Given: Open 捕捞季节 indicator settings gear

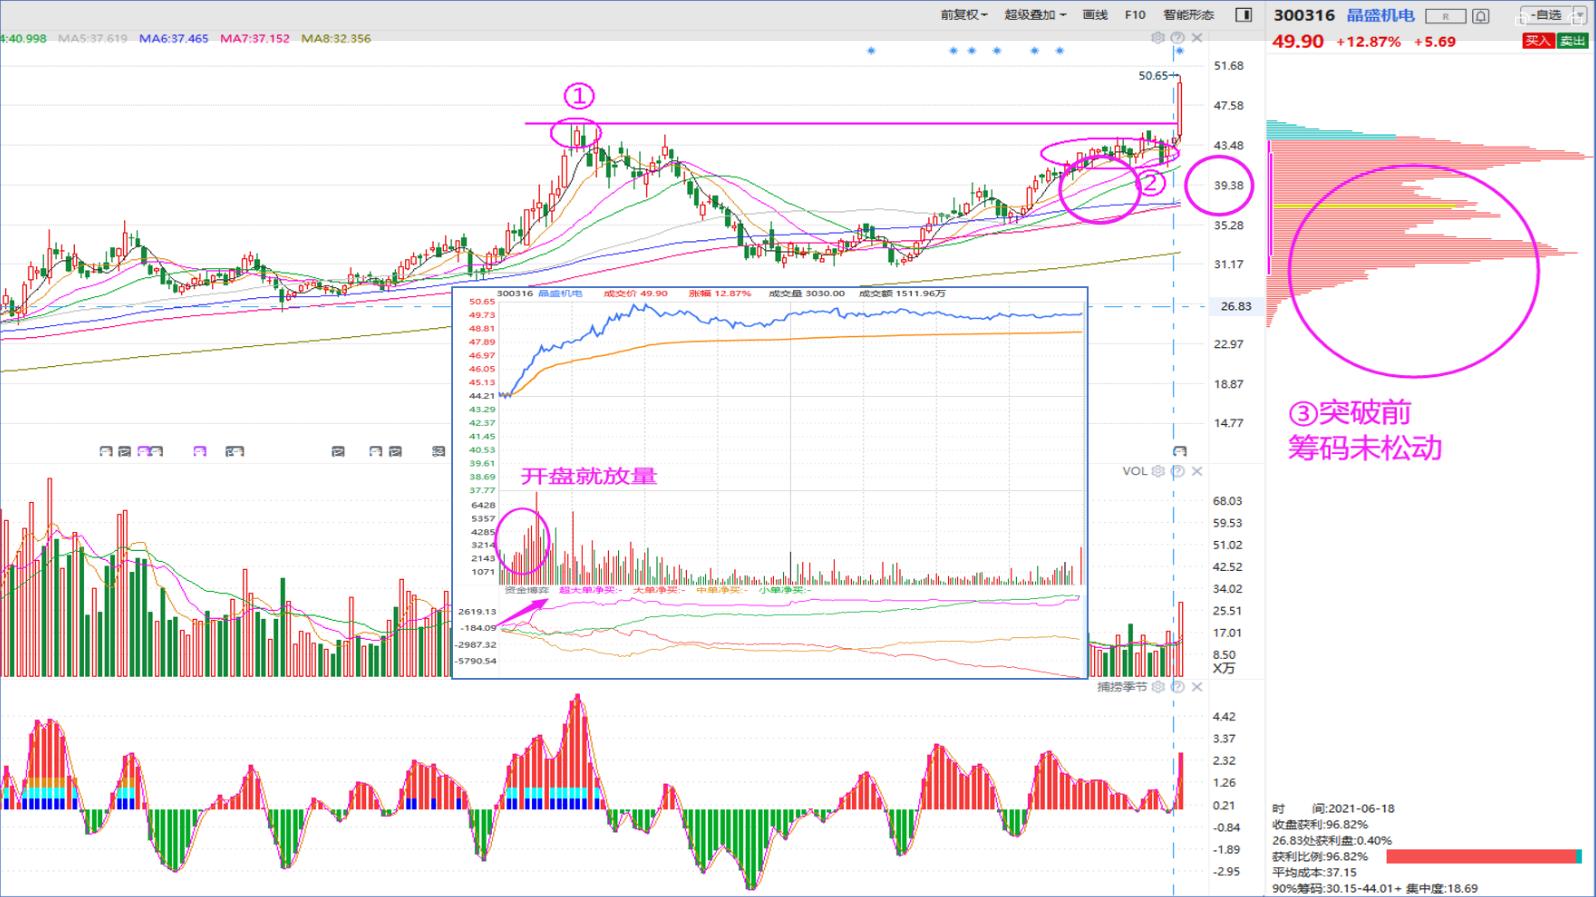Looking at the screenshot, I should (x=1158, y=687).
